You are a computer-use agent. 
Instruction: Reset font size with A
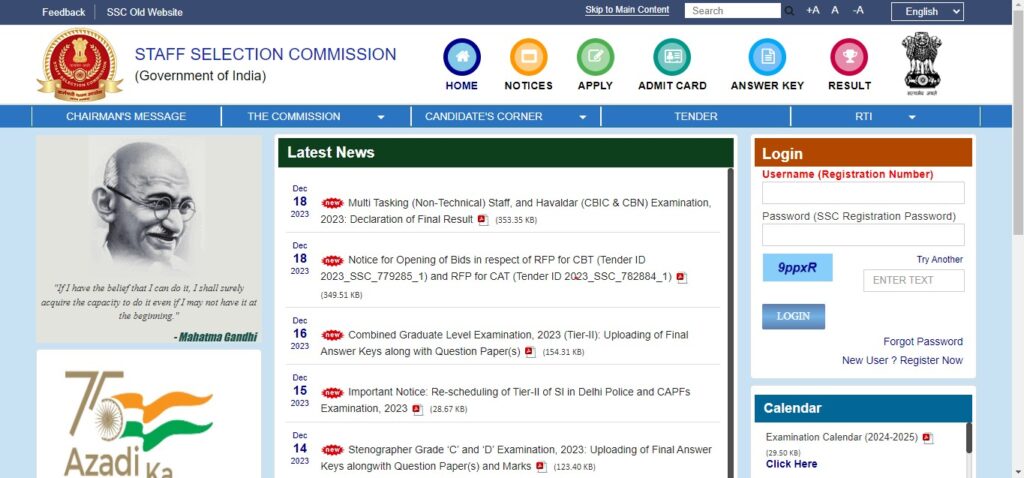835,10
